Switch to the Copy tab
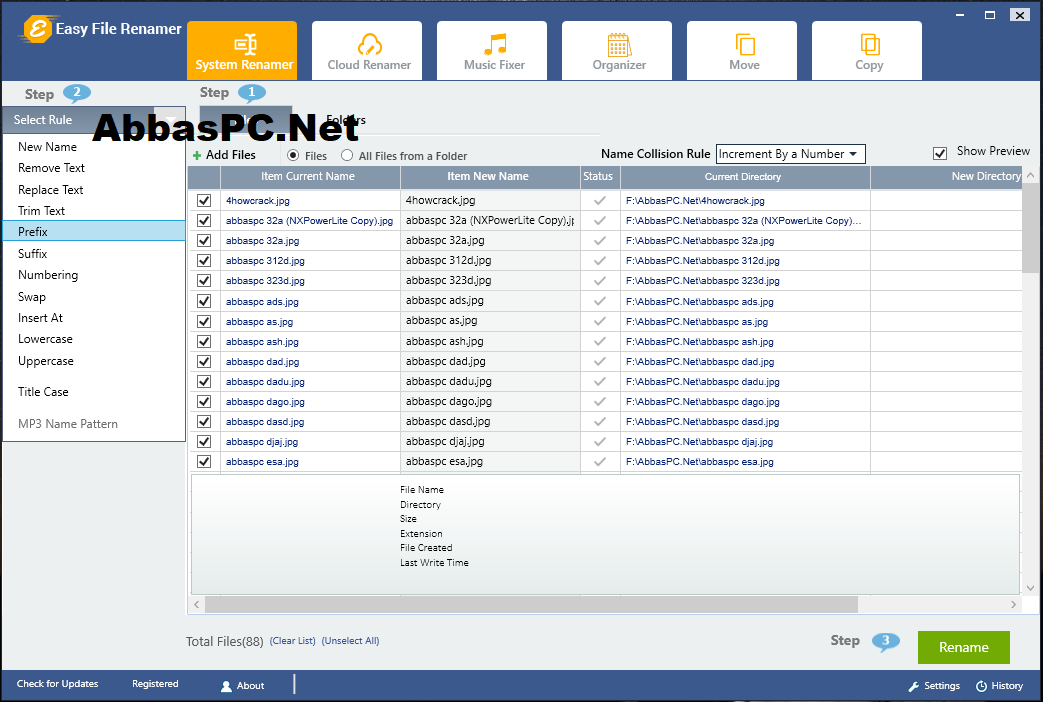Screen dimensions: 1043x702 click(x=867, y=51)
